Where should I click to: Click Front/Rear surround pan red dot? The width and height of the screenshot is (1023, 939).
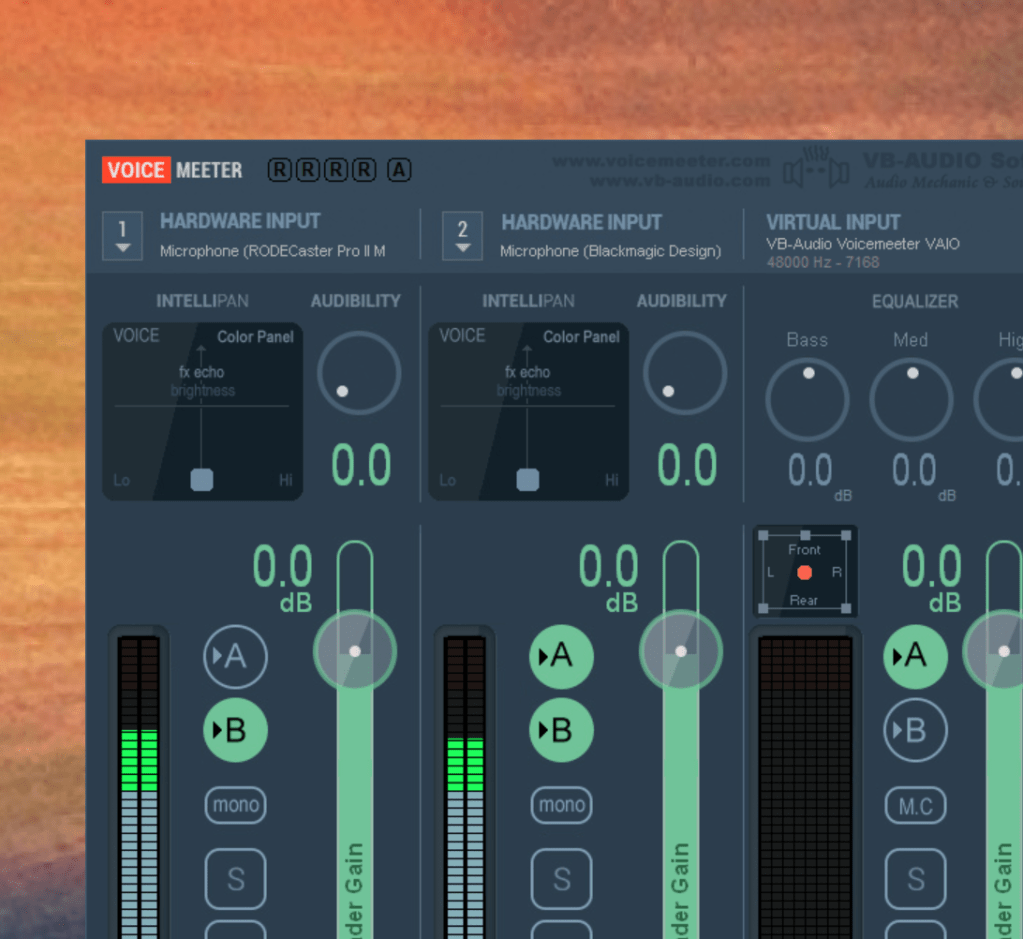pyautogui.click(x=804, y=572)
